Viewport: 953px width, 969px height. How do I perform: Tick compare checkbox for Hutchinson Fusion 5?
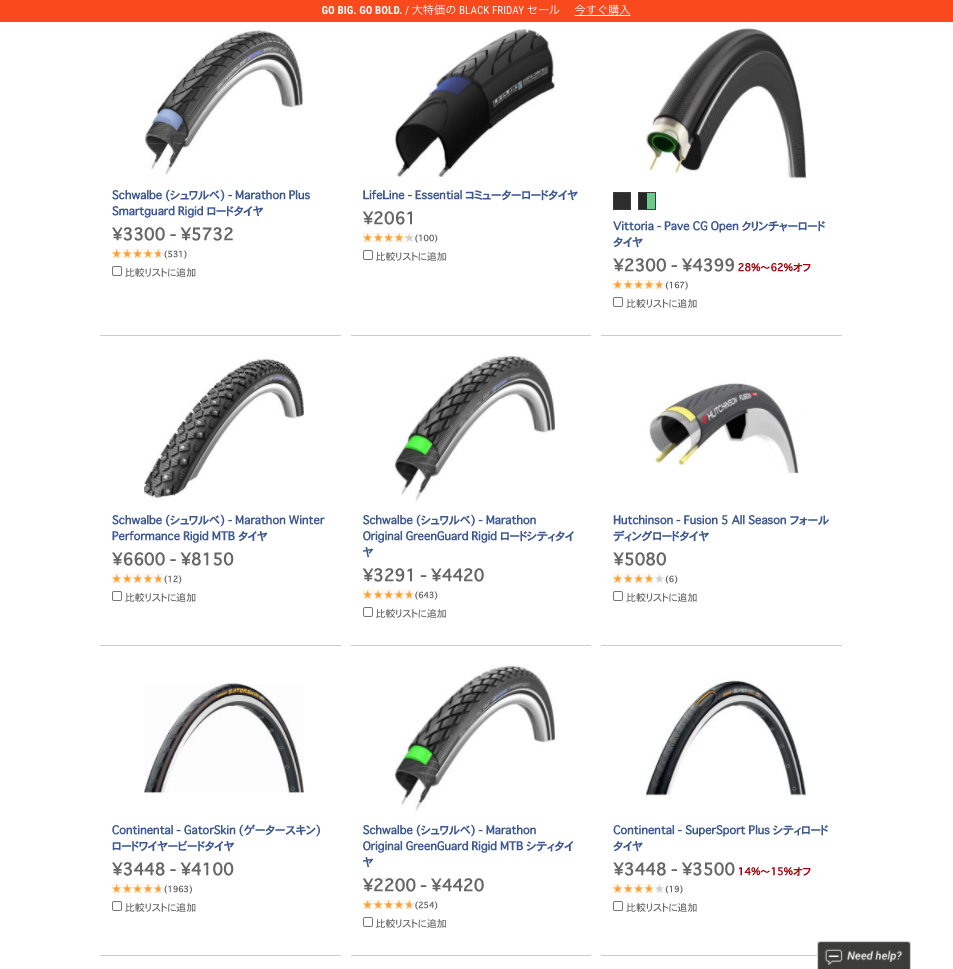(x=618, y=596)
